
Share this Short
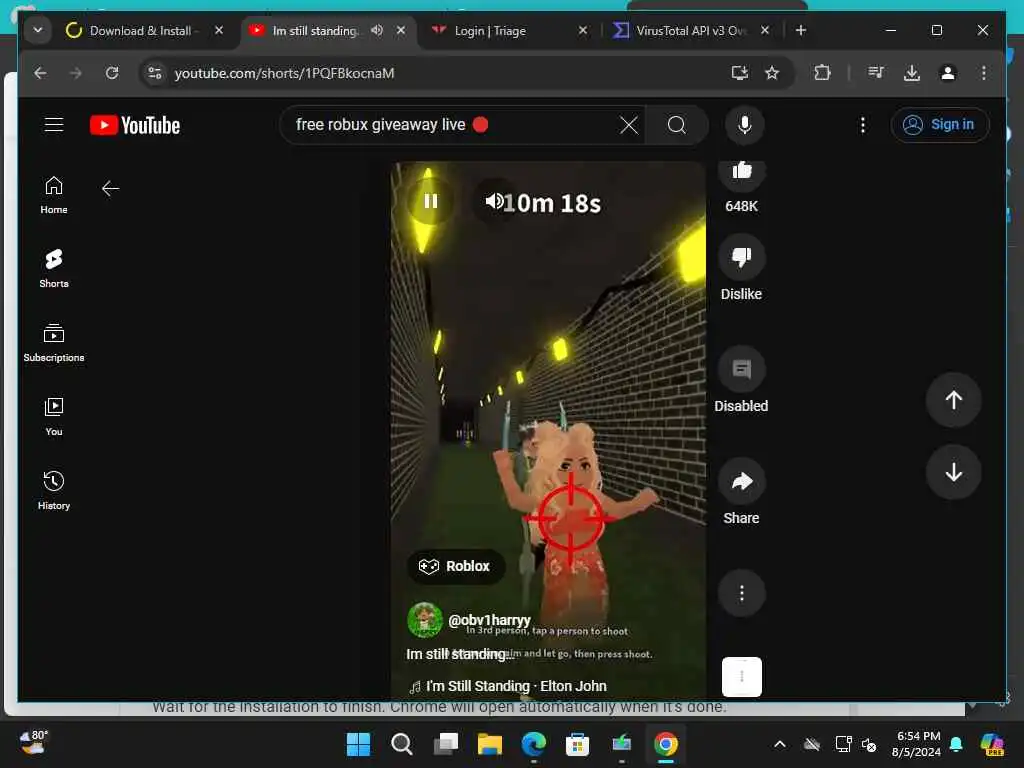click(x=741, y=481)
